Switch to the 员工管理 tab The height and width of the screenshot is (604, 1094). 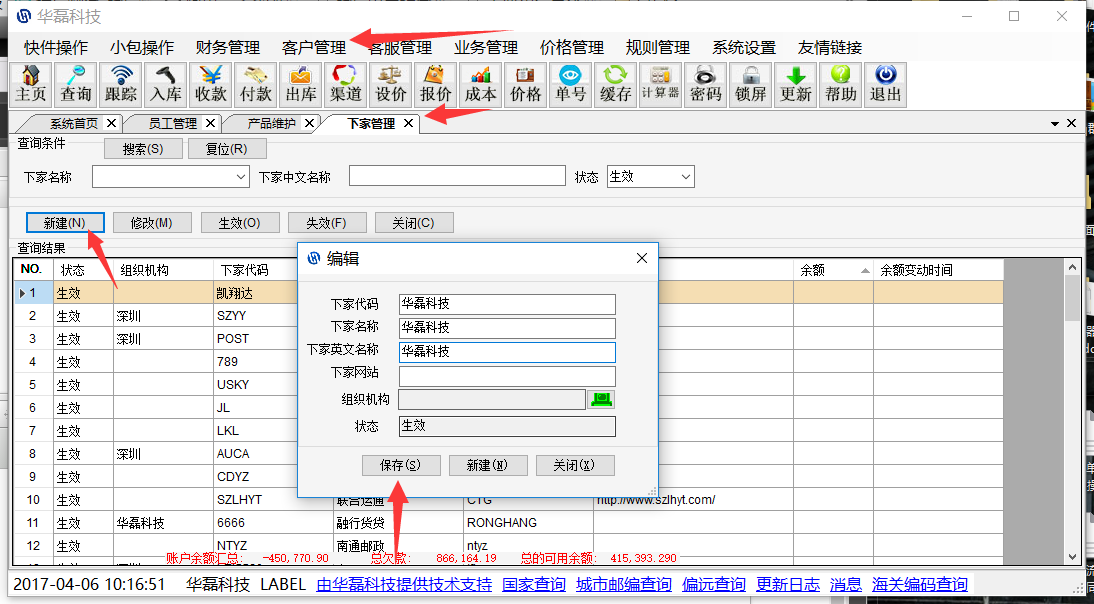(172, 124)
